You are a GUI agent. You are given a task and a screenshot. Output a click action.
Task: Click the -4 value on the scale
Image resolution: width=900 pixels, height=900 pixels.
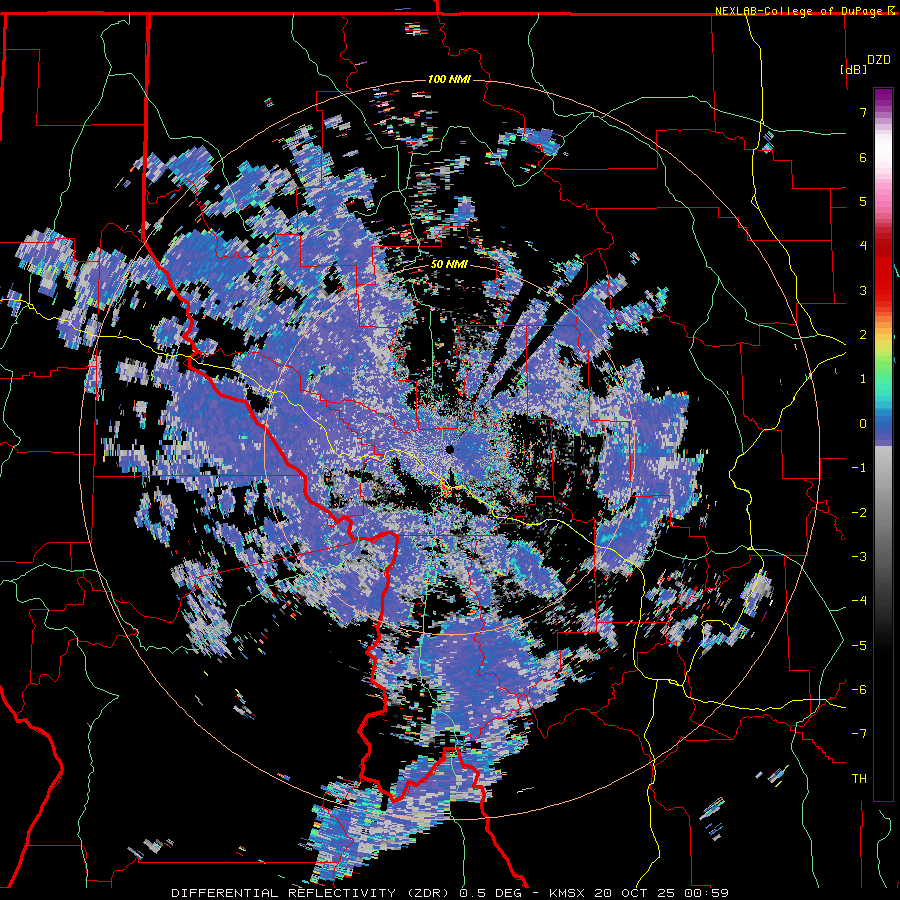[859, 601]
